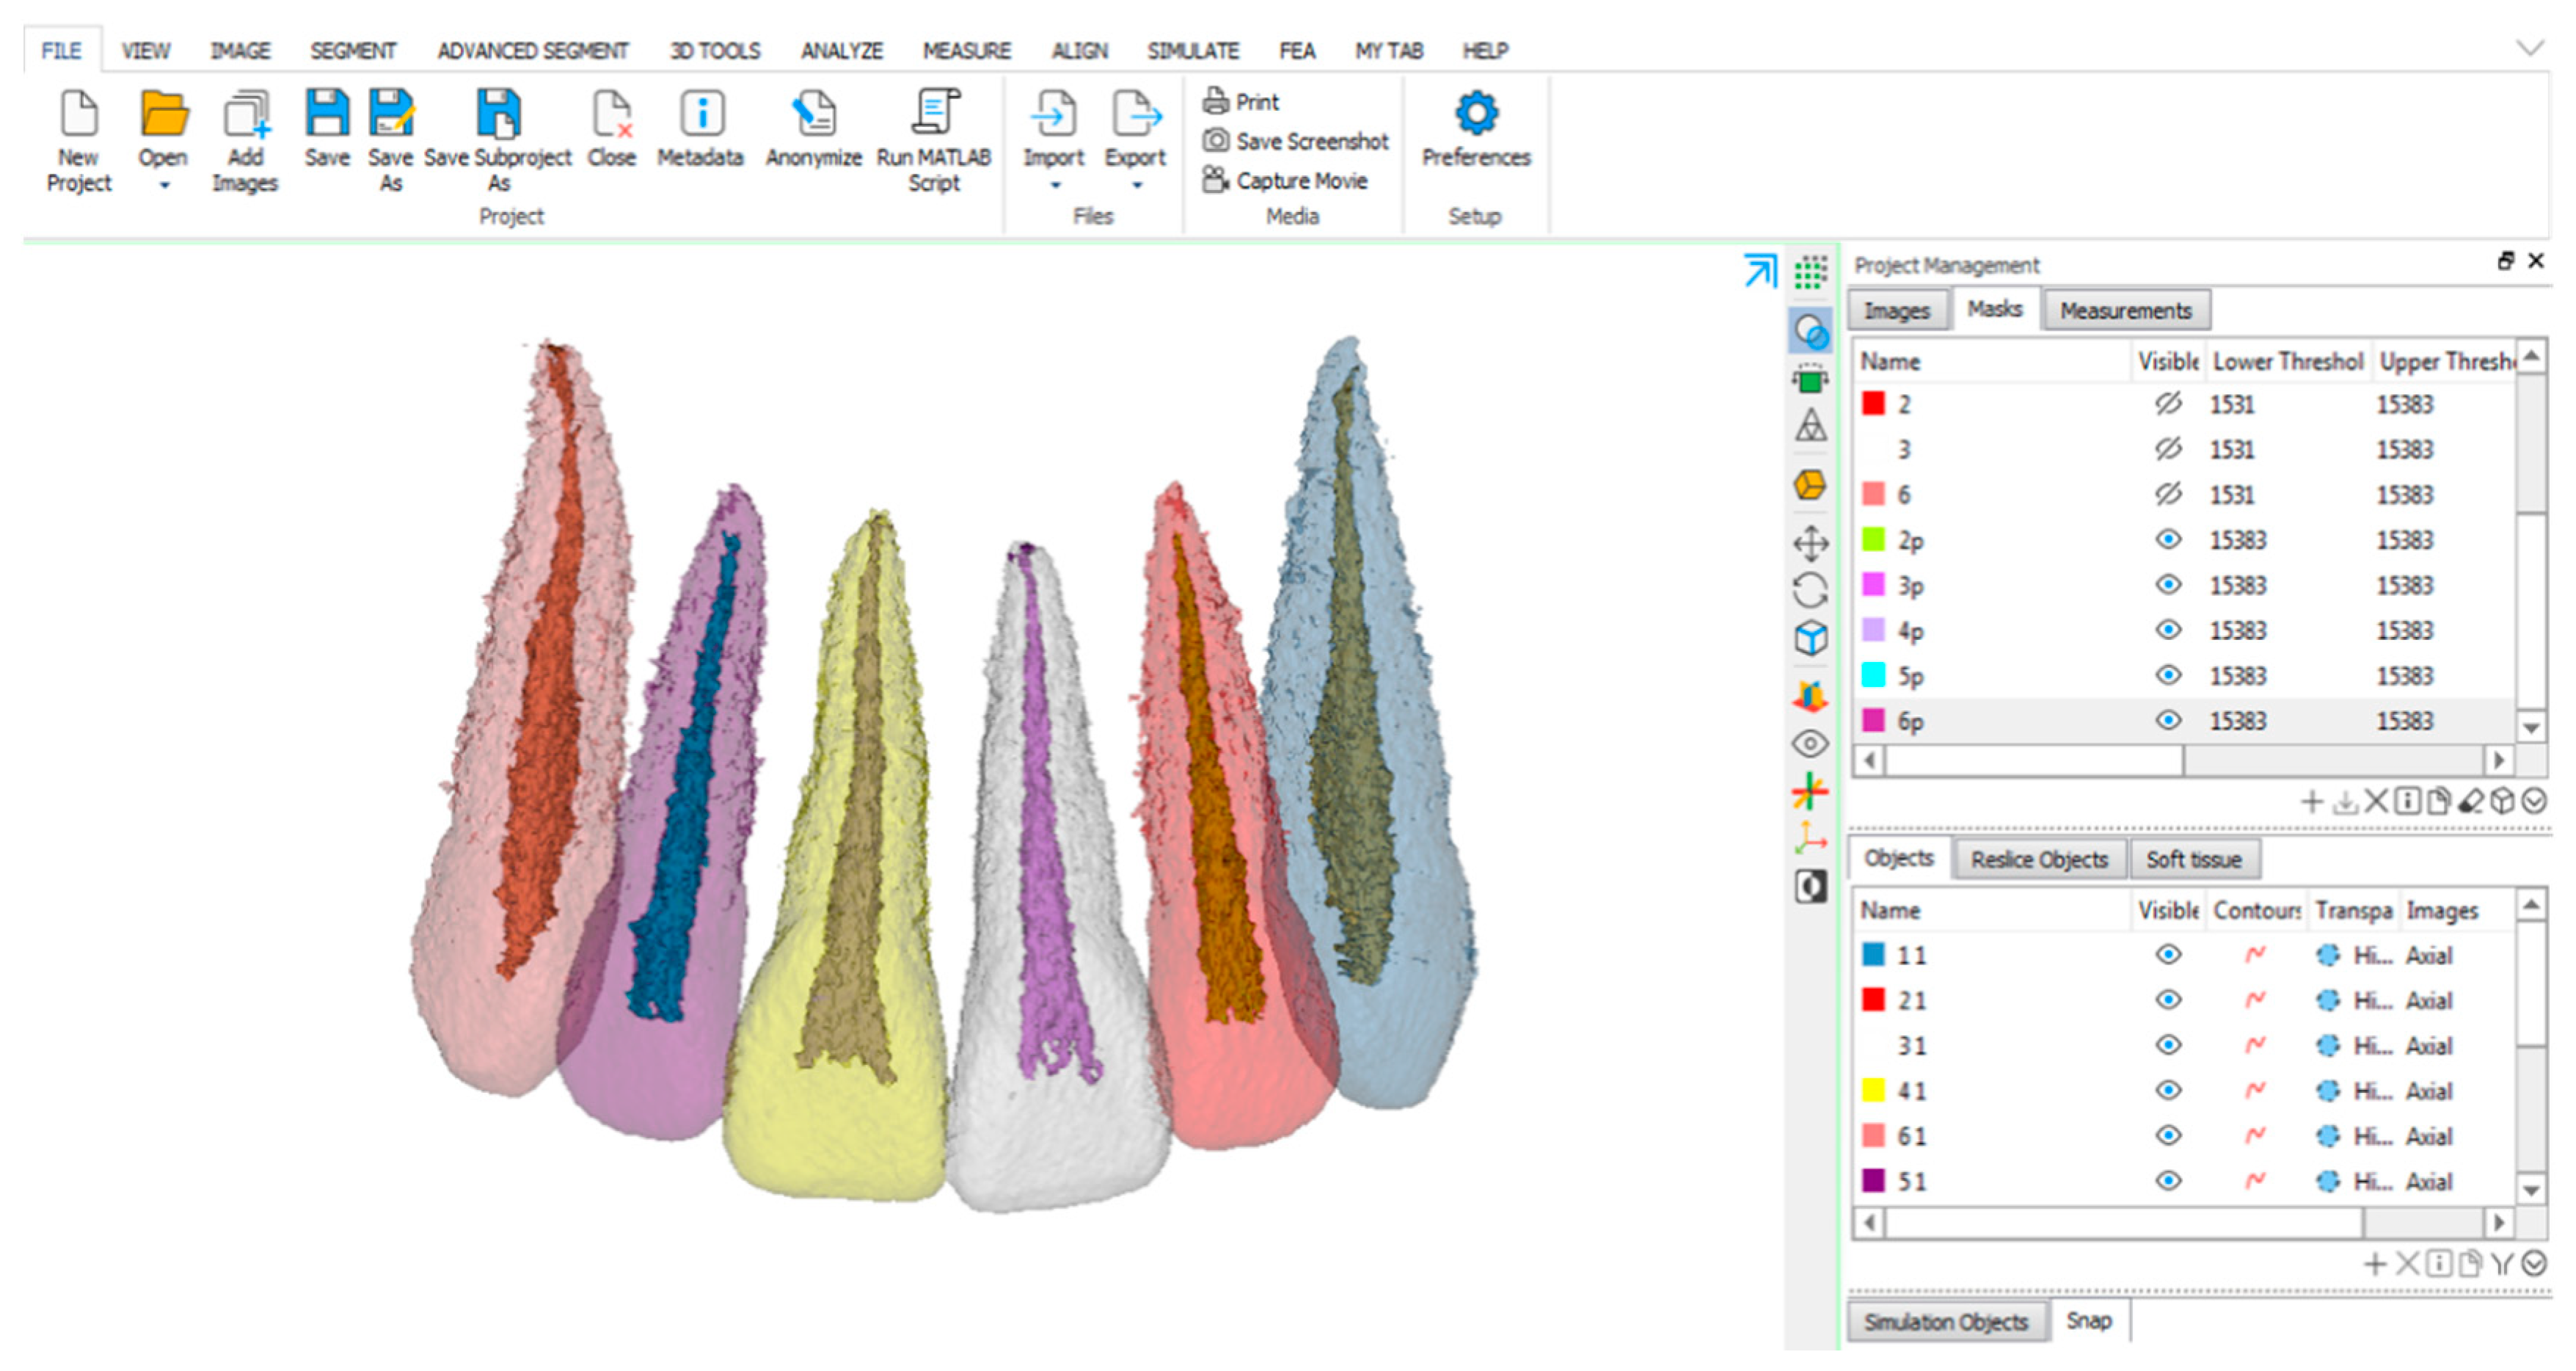
Task: Expand the Open dropdown arrow
Action: pos(164,186)
